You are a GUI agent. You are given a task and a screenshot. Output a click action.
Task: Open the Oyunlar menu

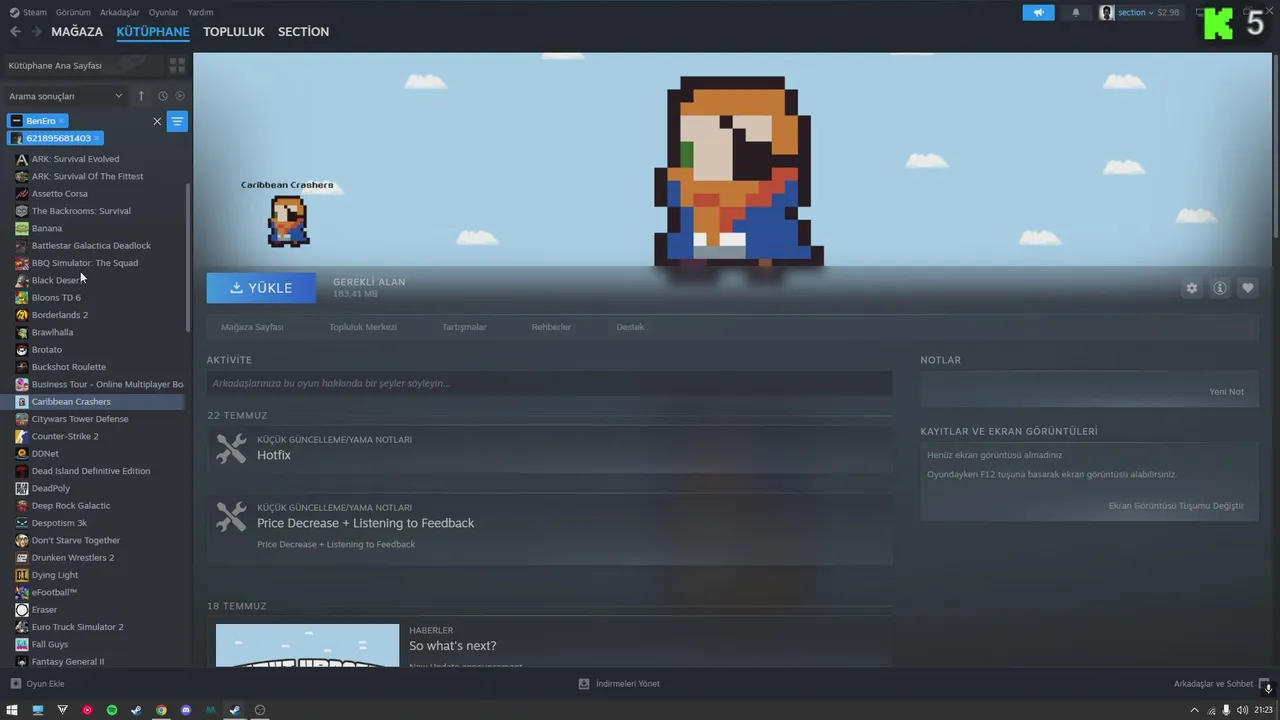point(163,12)
